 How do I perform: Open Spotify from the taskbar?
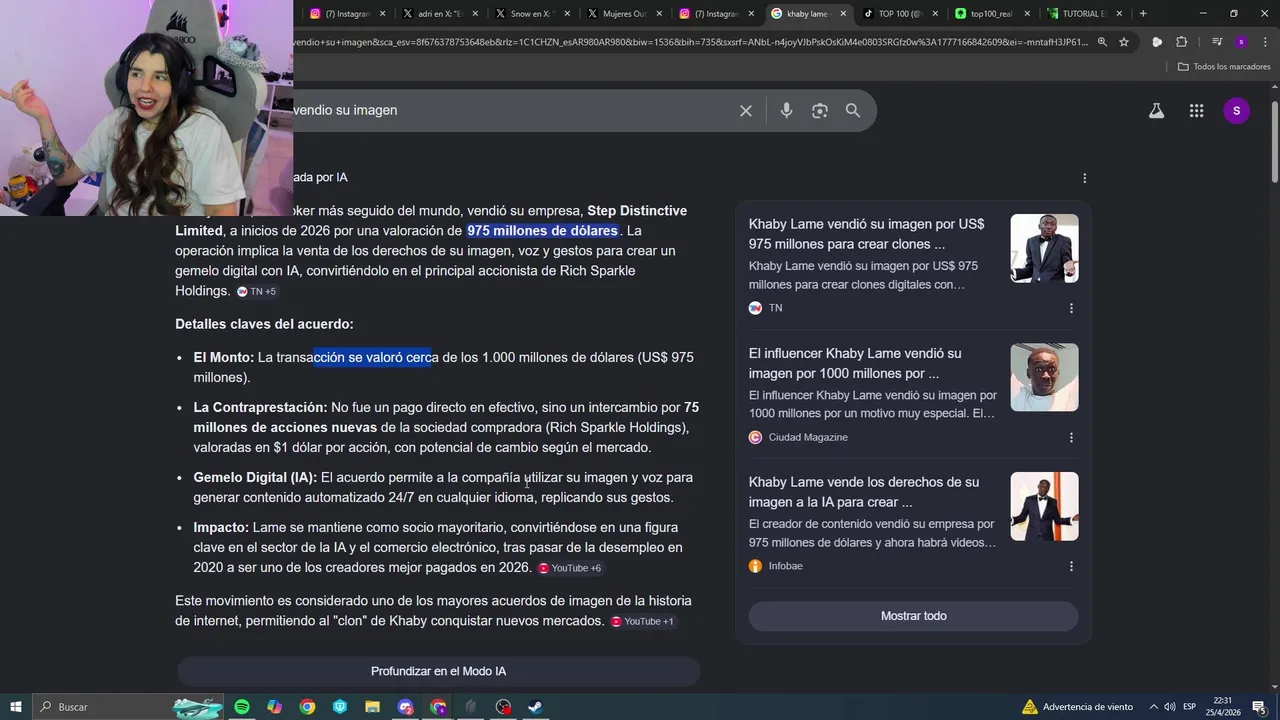242,707
